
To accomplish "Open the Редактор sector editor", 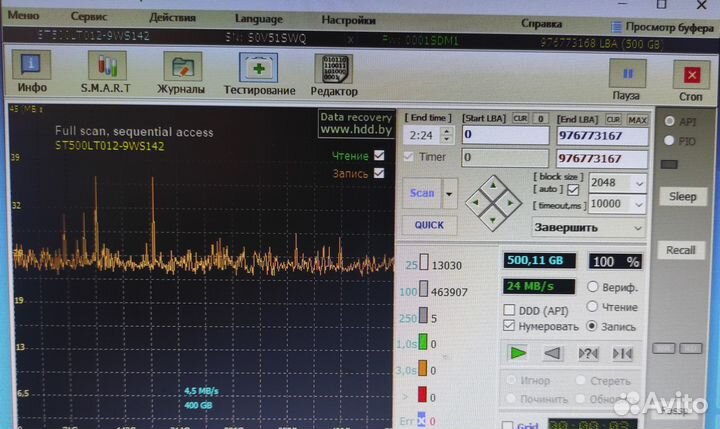I will tap(333, 73).
